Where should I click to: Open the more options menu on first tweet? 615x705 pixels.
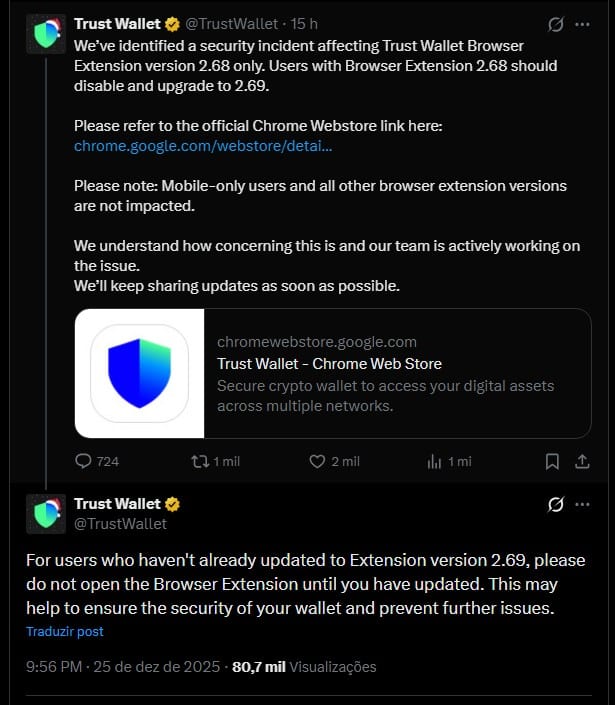point(584,25)
